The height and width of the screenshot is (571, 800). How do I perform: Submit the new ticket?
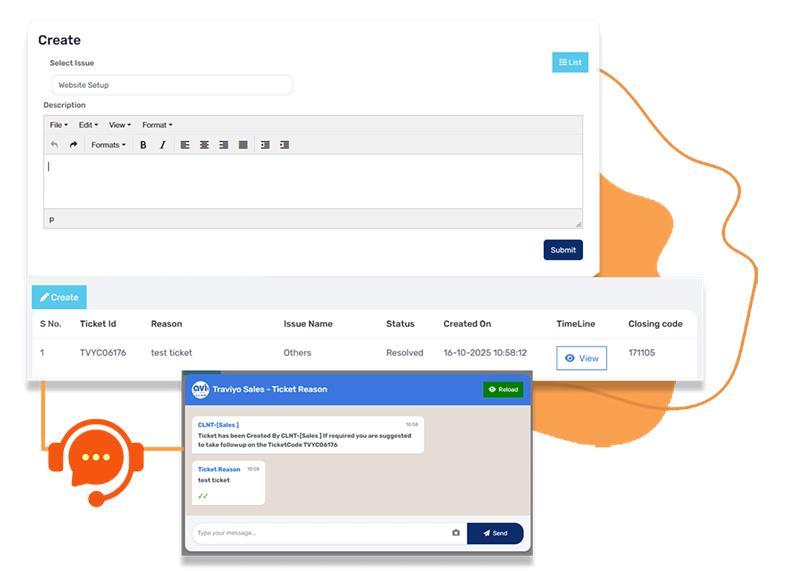click(x=563, y=250)
